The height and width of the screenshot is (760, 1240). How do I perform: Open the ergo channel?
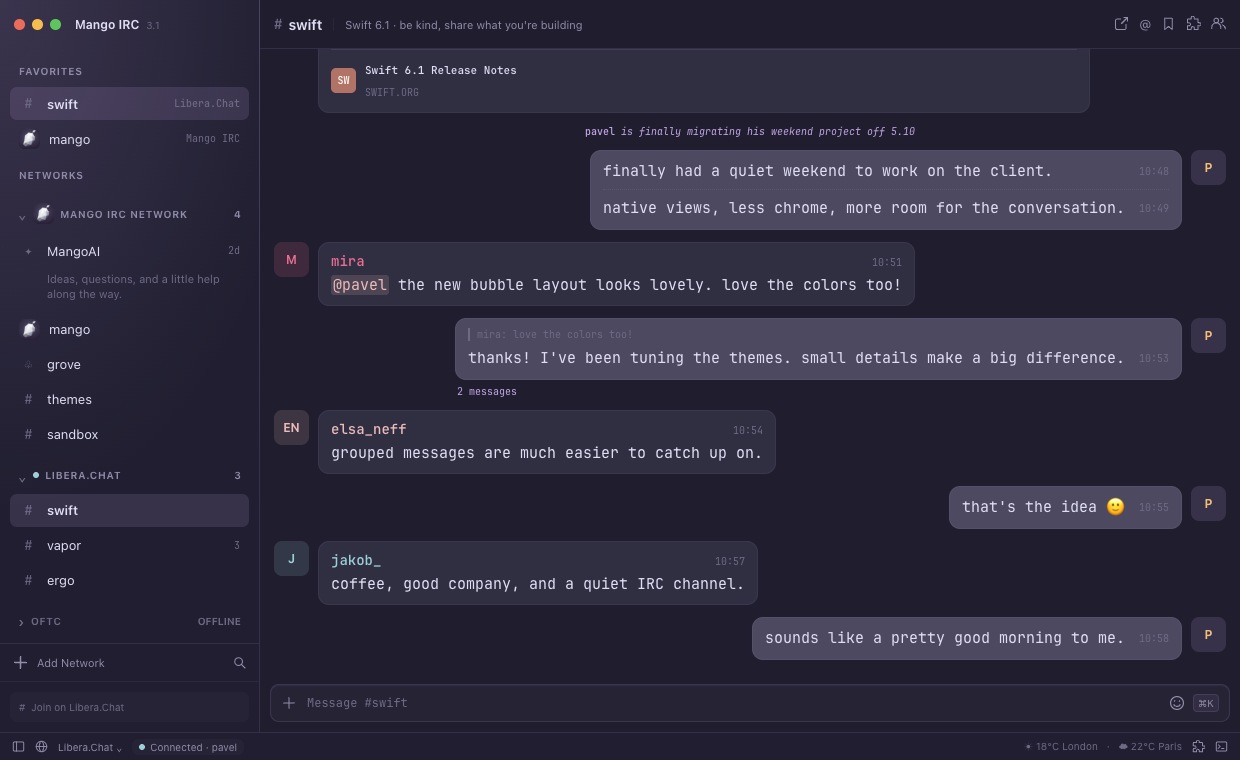(129, 581)
